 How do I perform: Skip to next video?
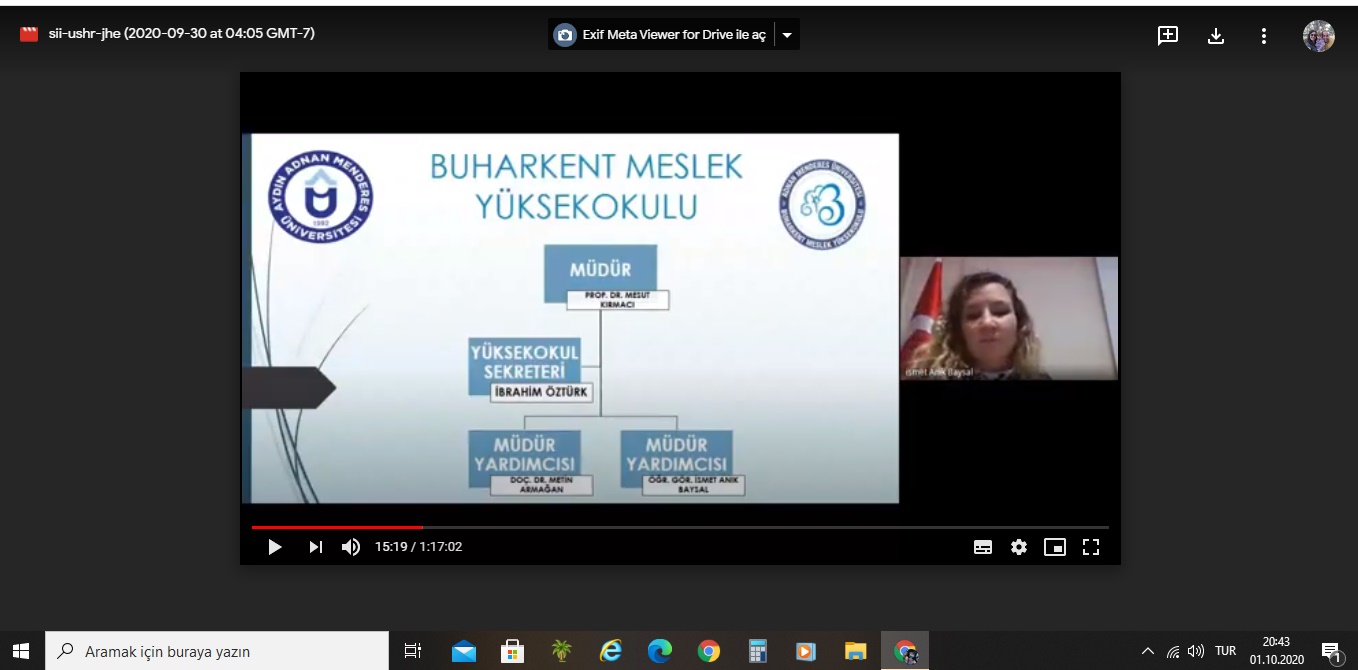coord(316,547)
